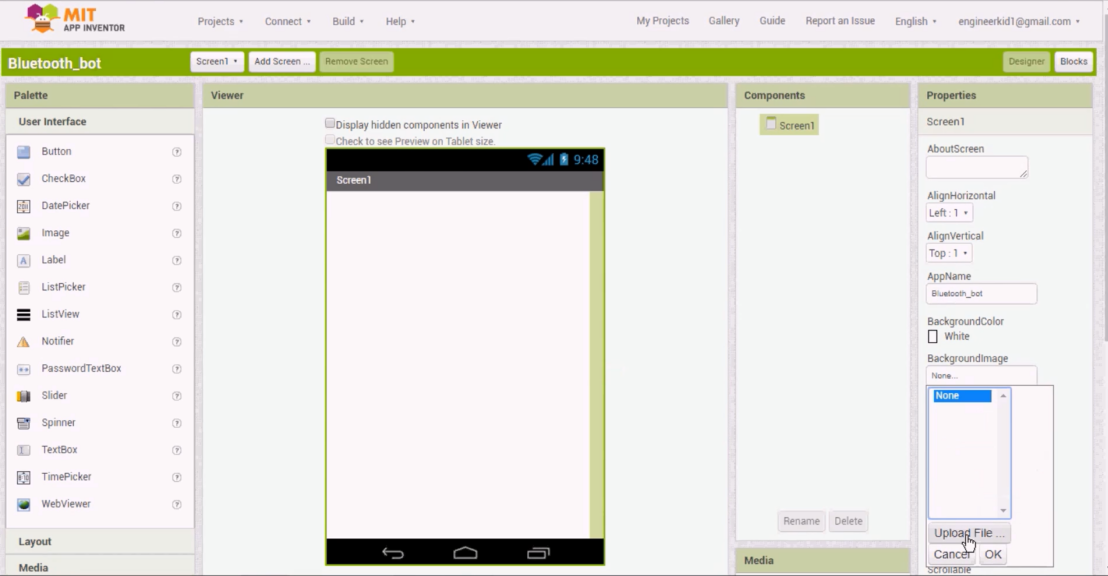Click the Remove Screen button
This screenshot has height=576, width=1108.
click(356, 61)
